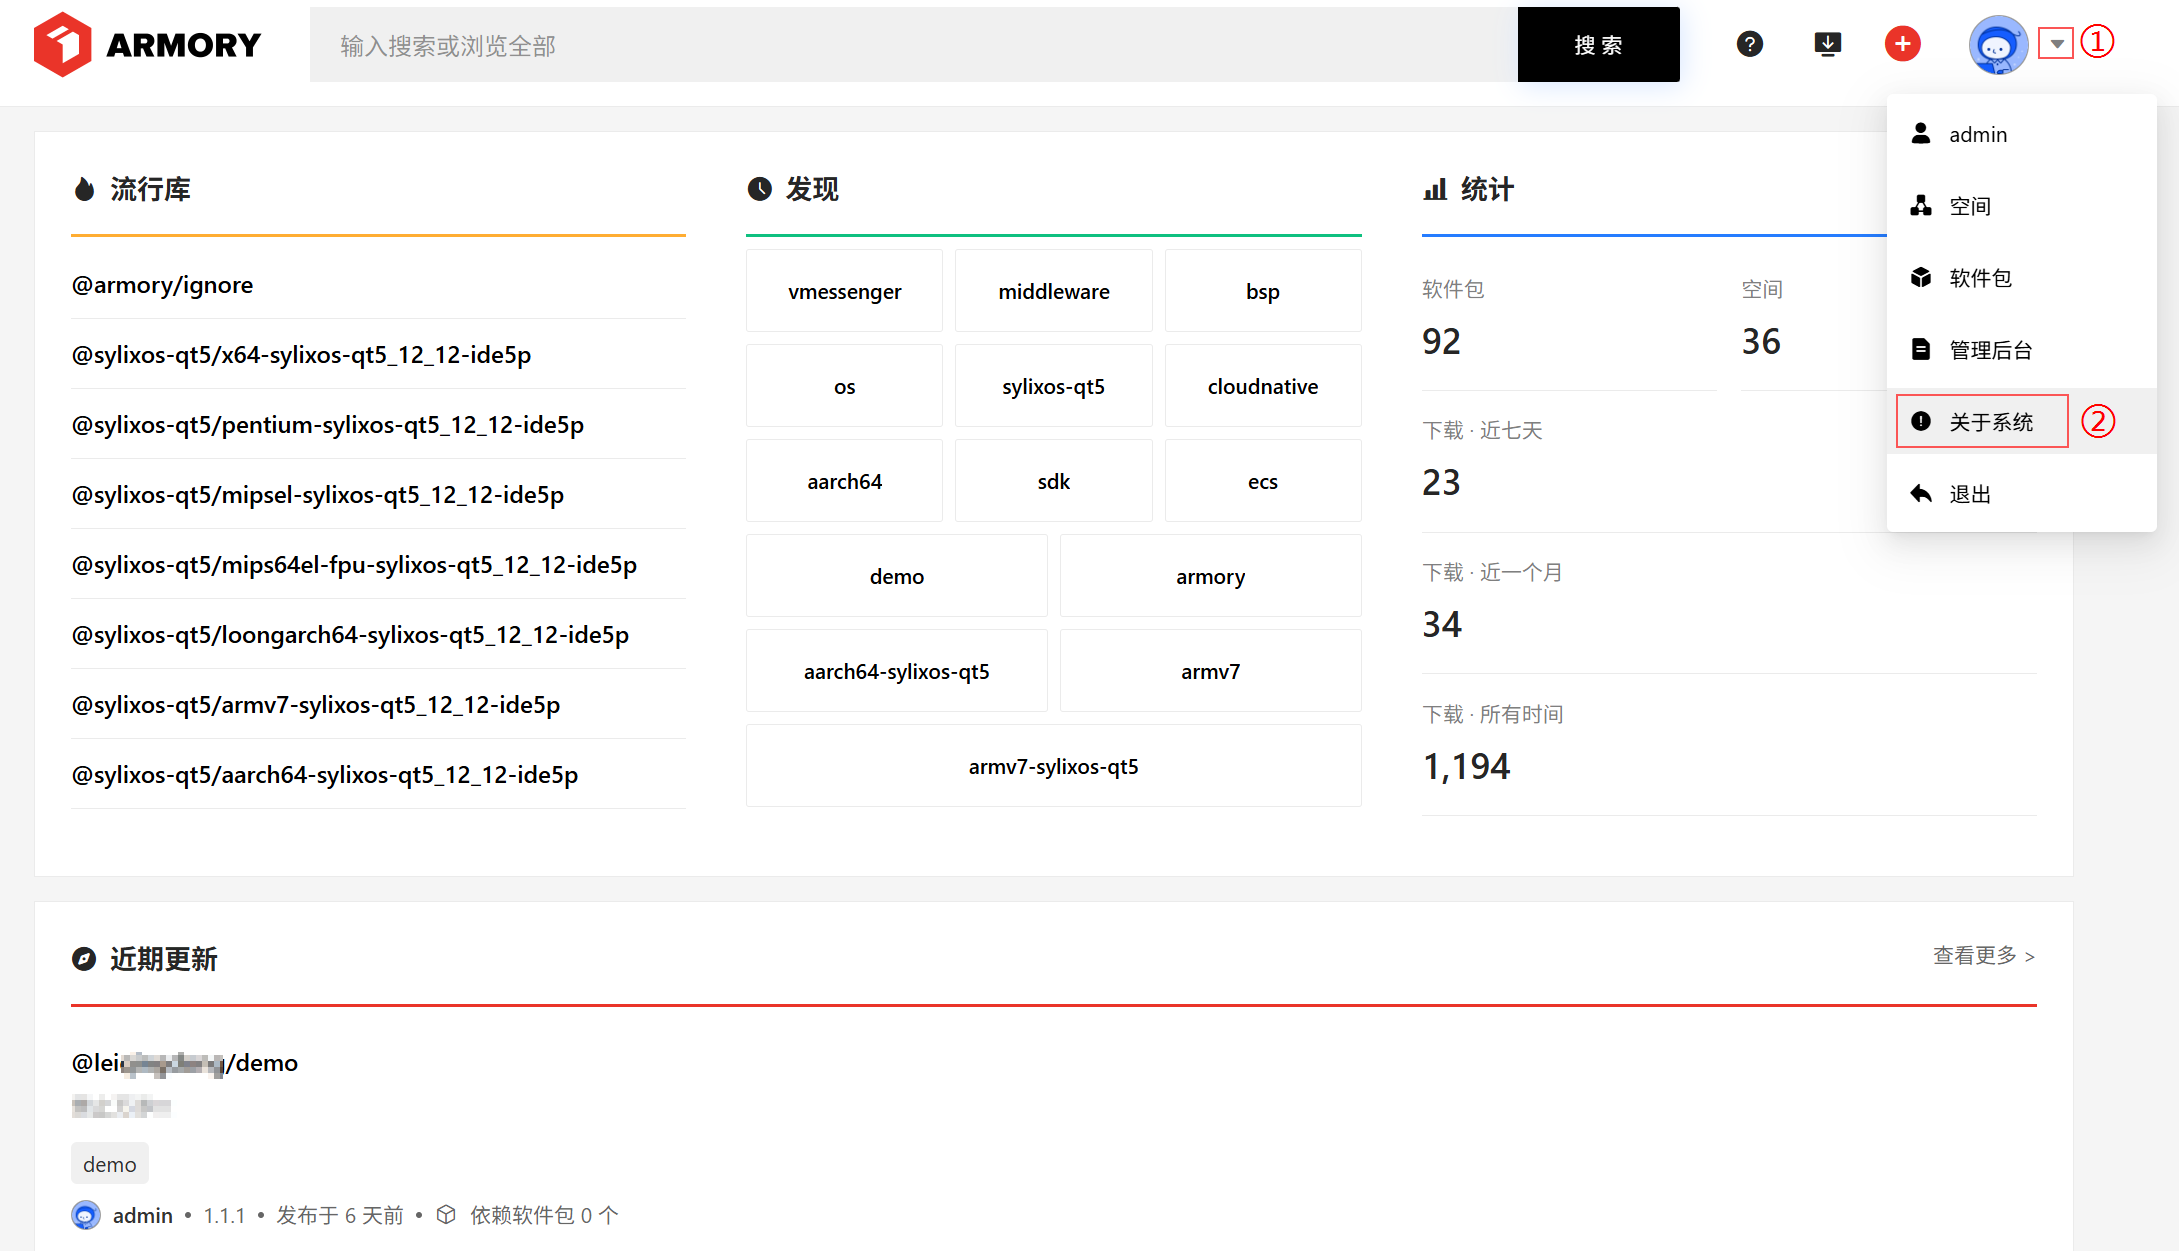Viewport: 2179px width, 1251px height.
Task: Open the @armory/ignore package link
Action: (x=162, y=285)
